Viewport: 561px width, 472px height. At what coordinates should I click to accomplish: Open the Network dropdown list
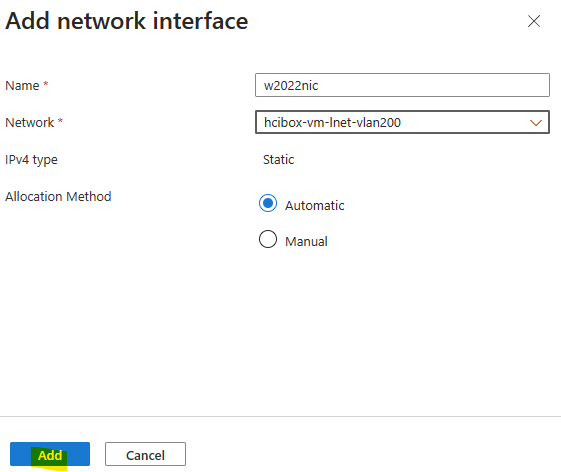pos(402,122)
